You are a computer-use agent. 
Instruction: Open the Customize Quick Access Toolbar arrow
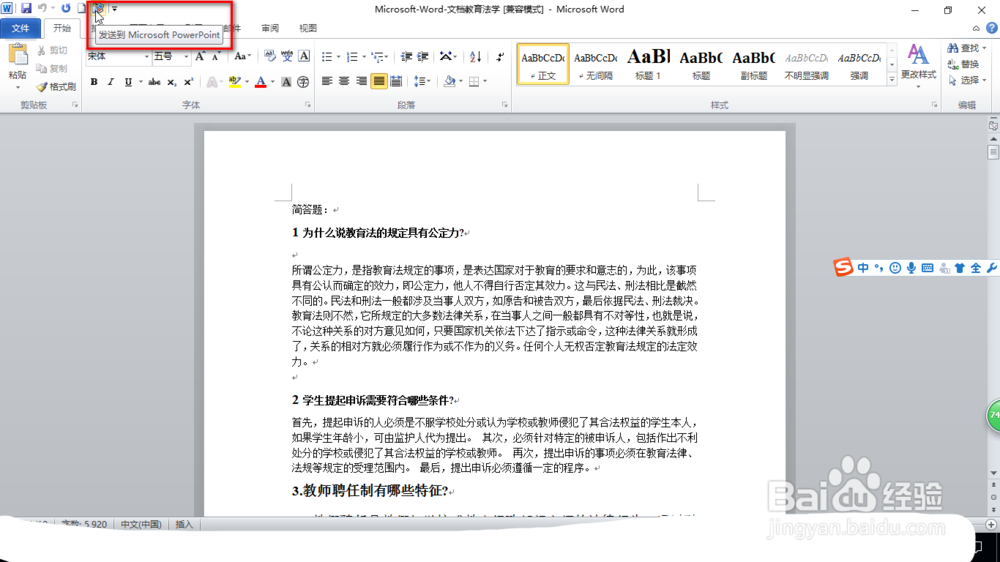point(115,9)
